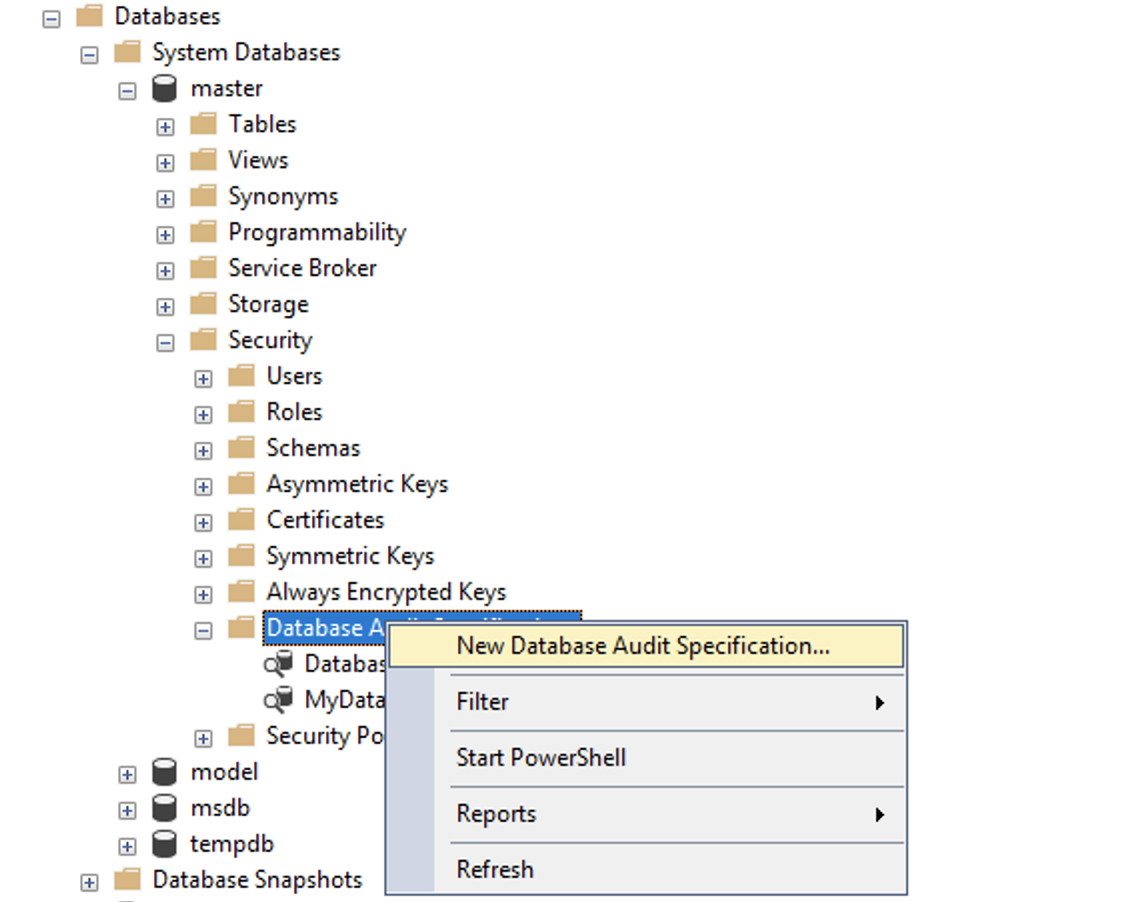The image size is (1136, 902).
Task: Expand the Always Encrypted Keys node
Action: pos(202,592)
